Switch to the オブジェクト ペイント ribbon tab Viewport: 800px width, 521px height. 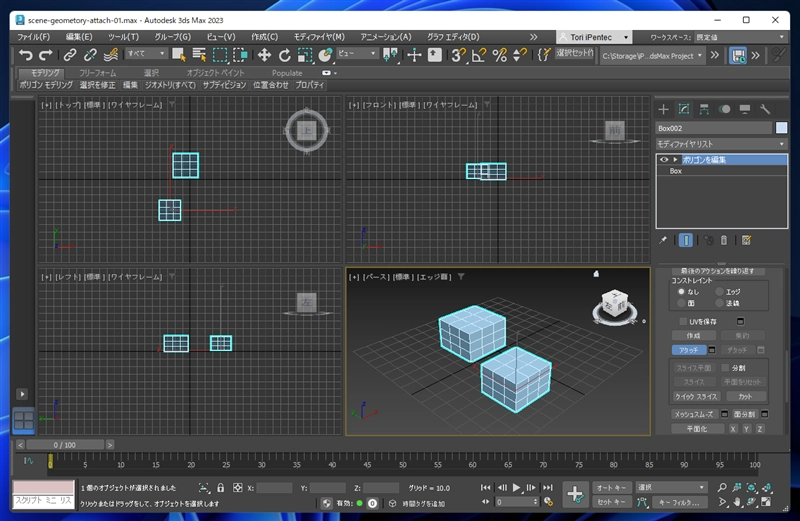[x=215, y=73]
